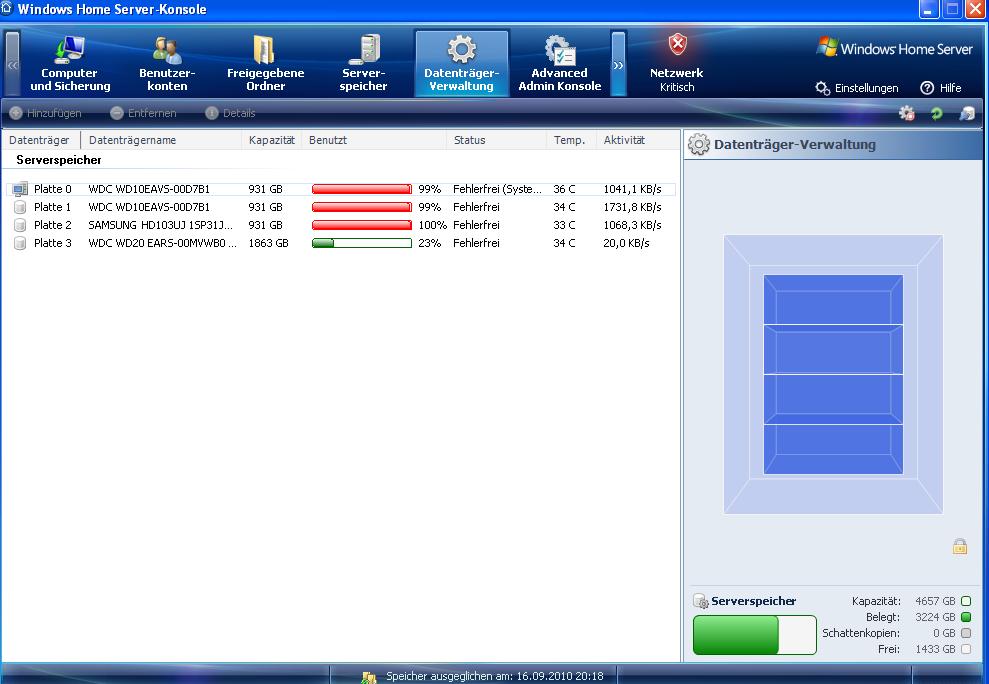Sort by the Aktivität column header
989x684 pixels.
pyautogui.click(x=638, y=140)
